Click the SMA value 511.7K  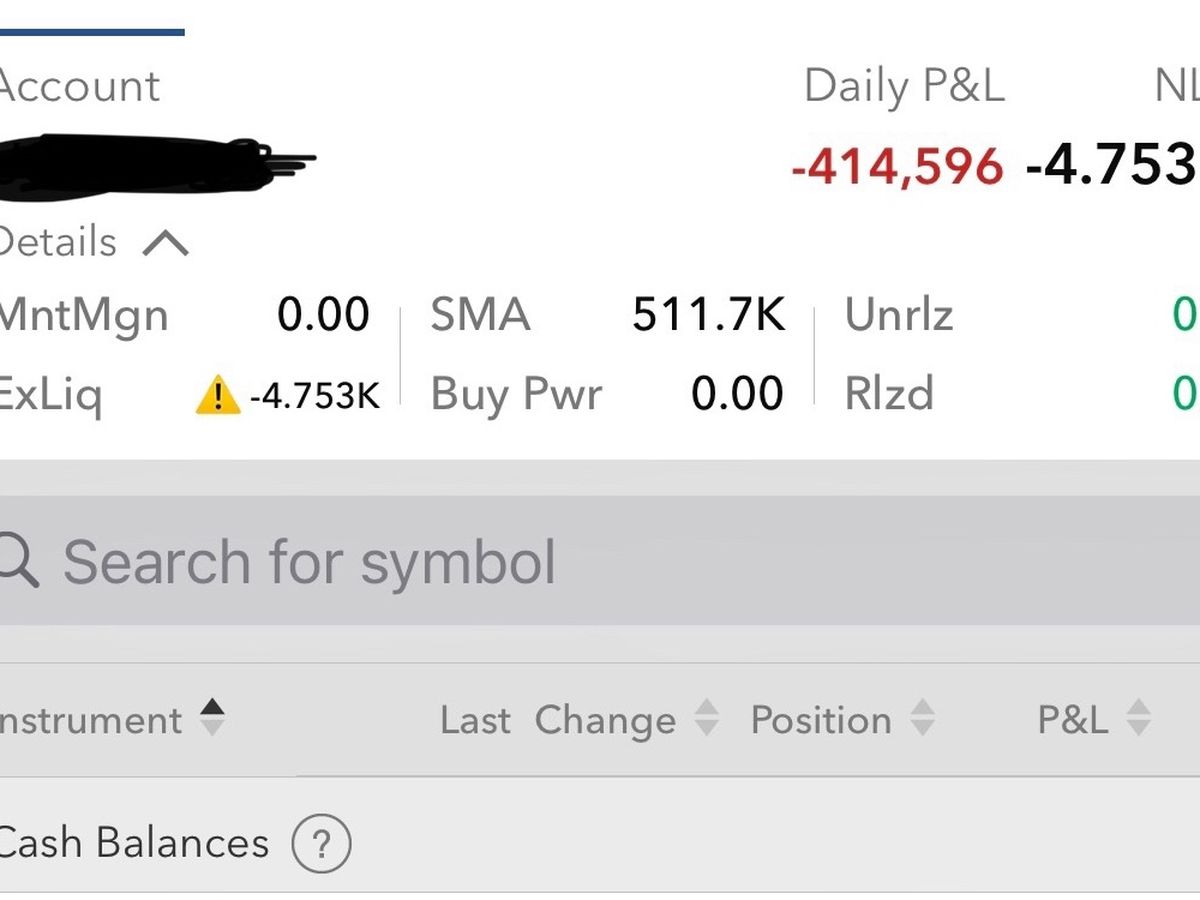point(708,315)
